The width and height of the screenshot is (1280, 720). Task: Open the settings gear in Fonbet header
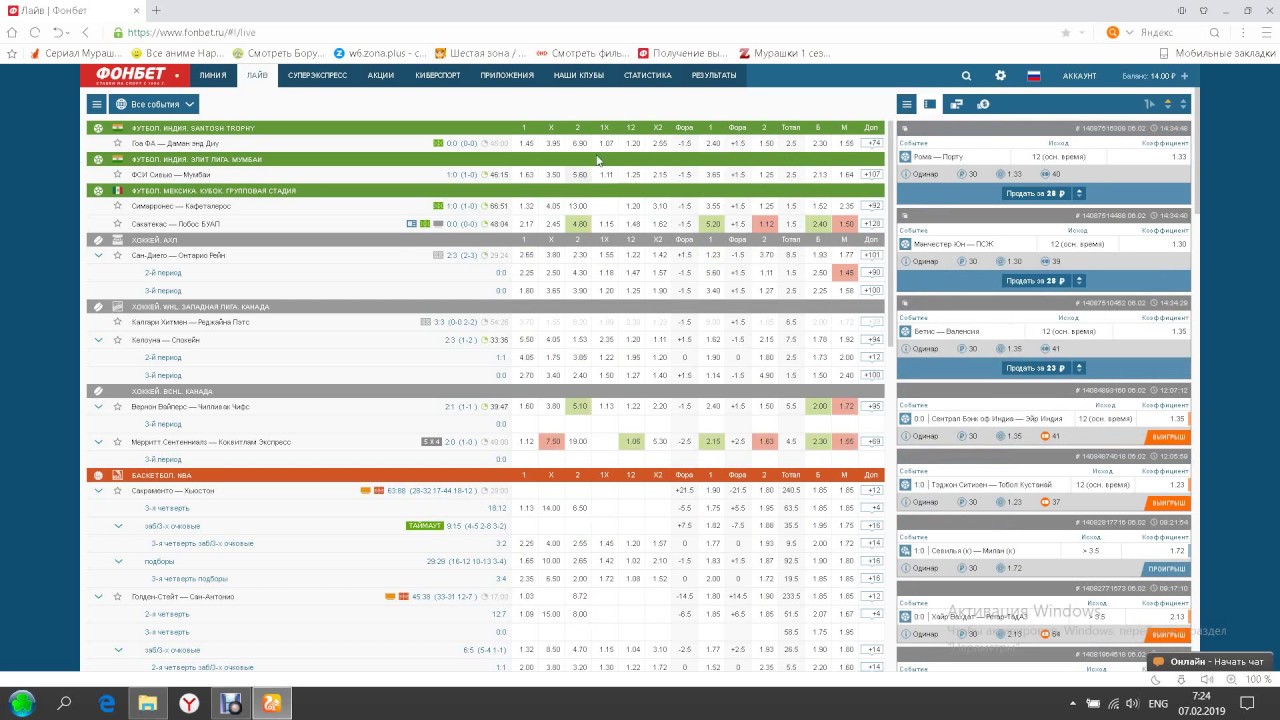click(x=1000, y=75)
